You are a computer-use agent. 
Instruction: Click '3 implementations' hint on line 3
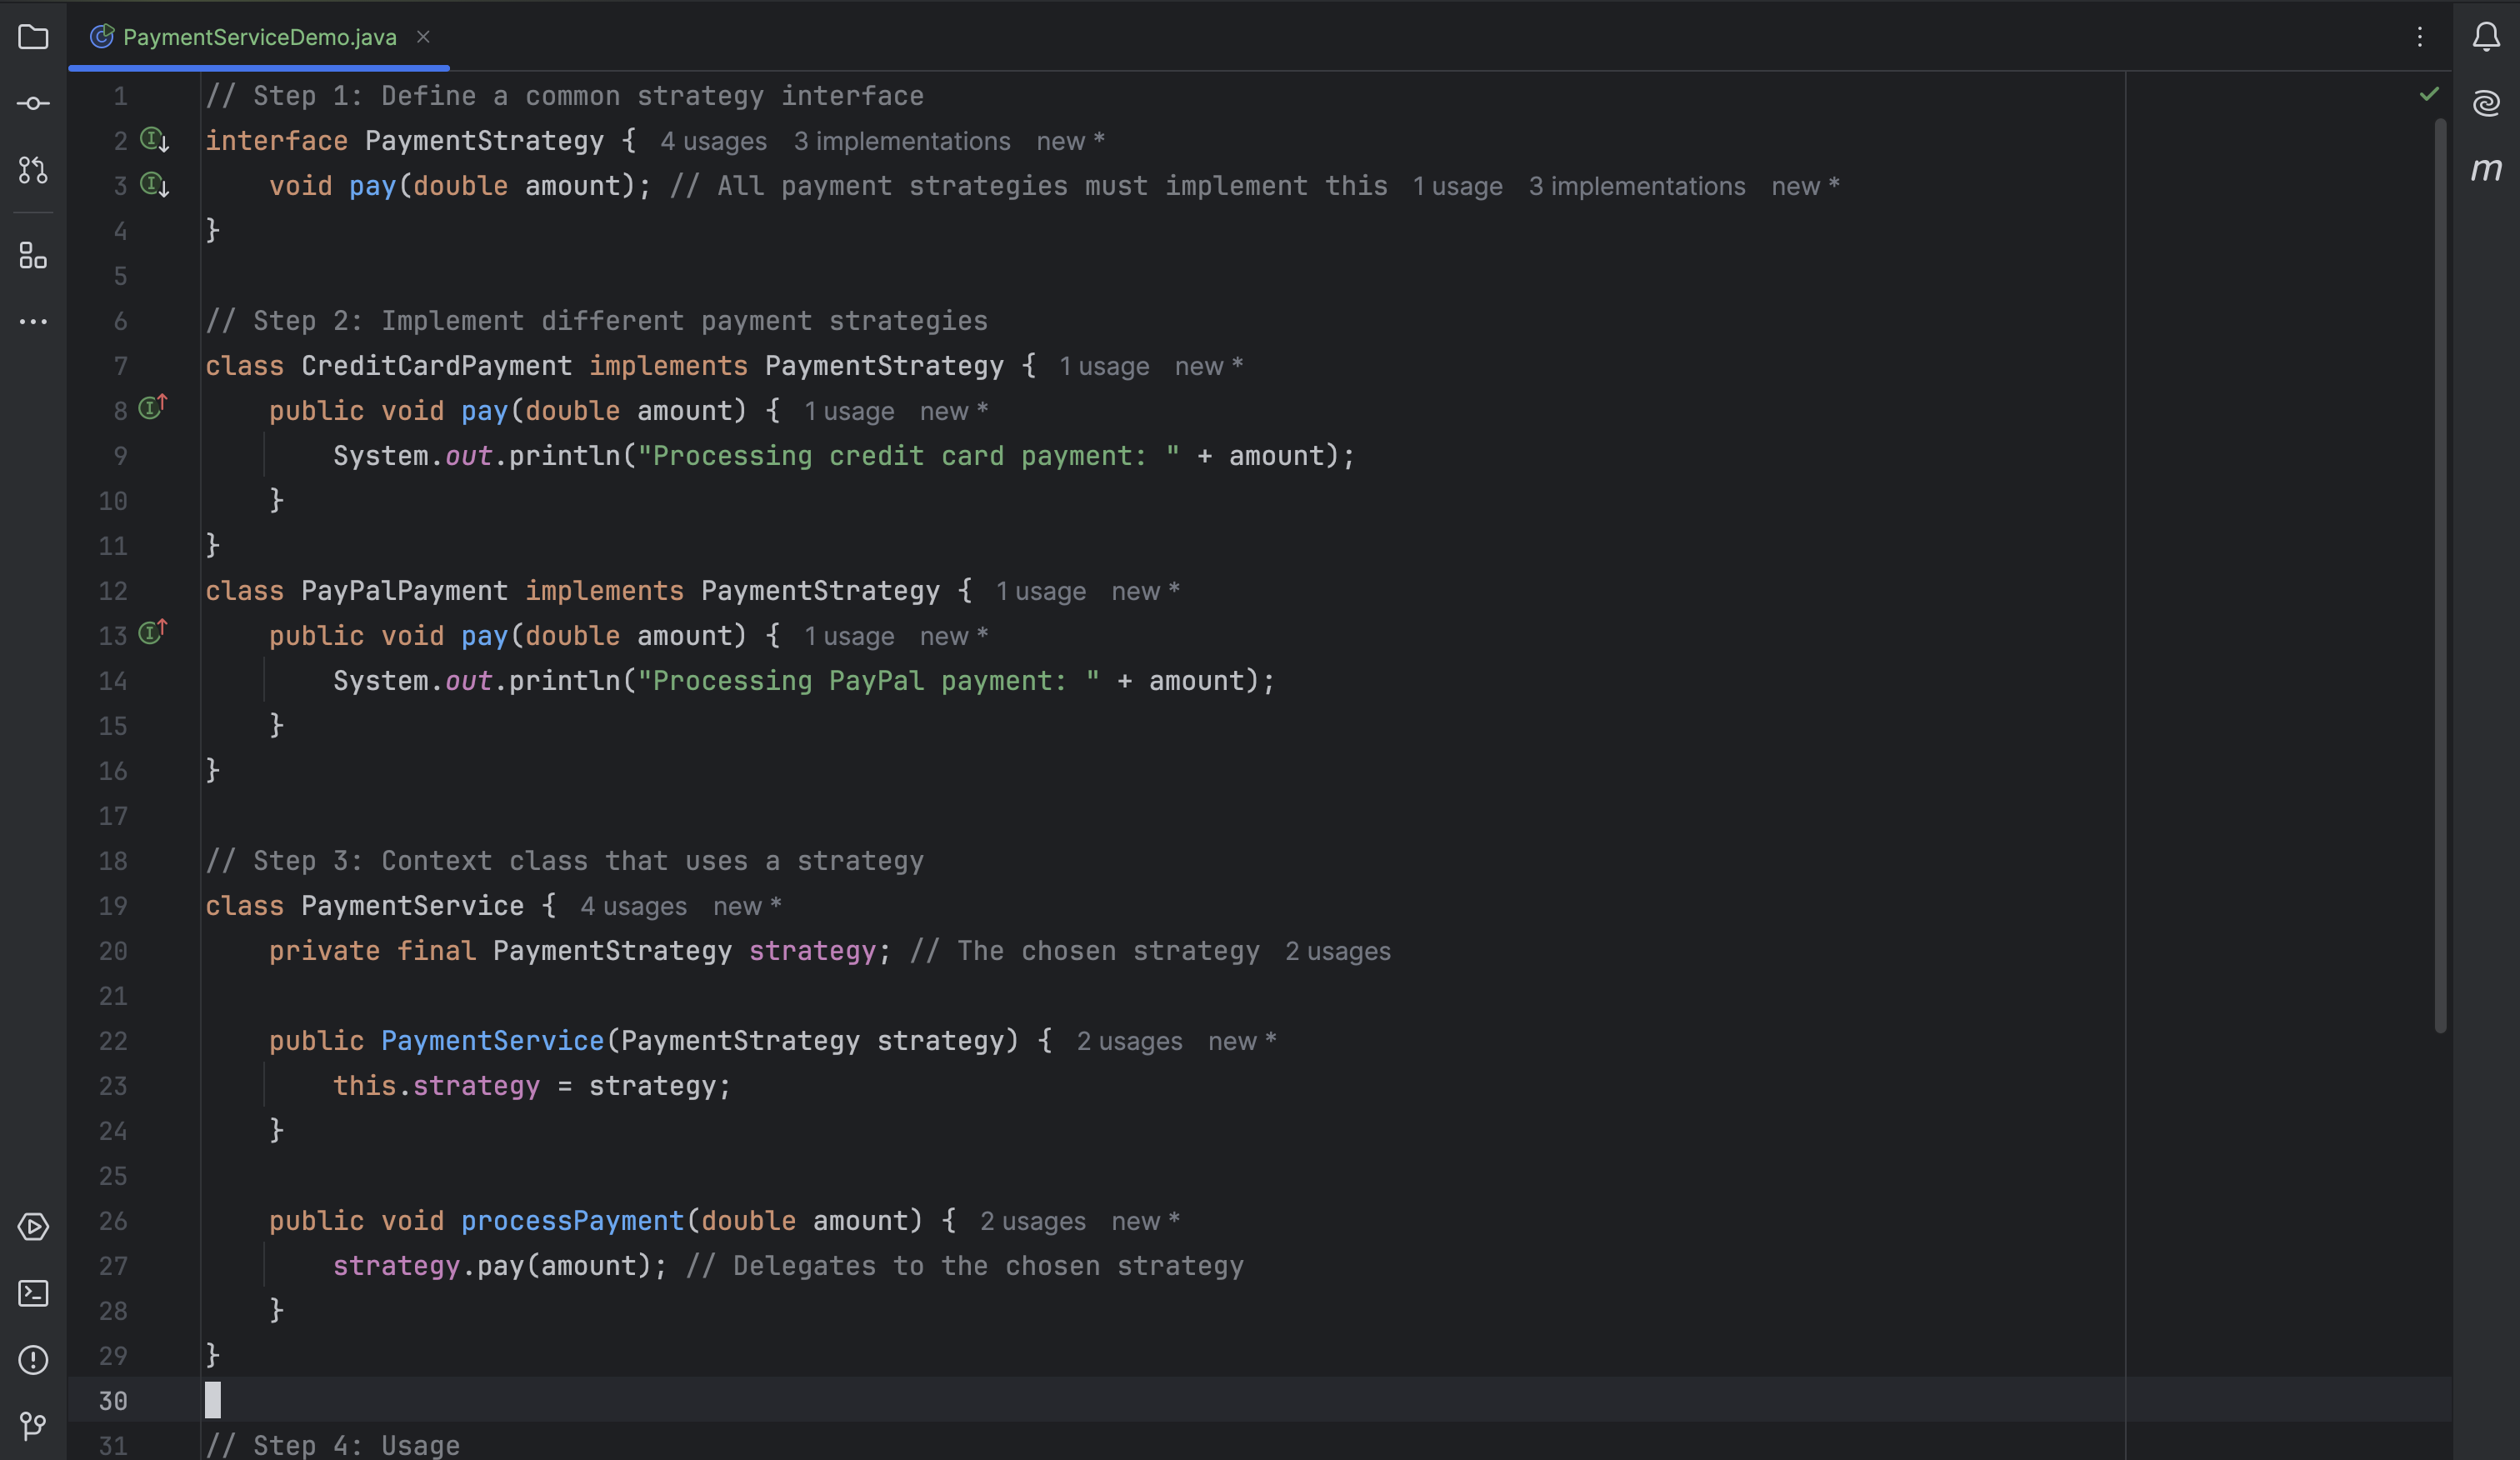pos(1637,187)
